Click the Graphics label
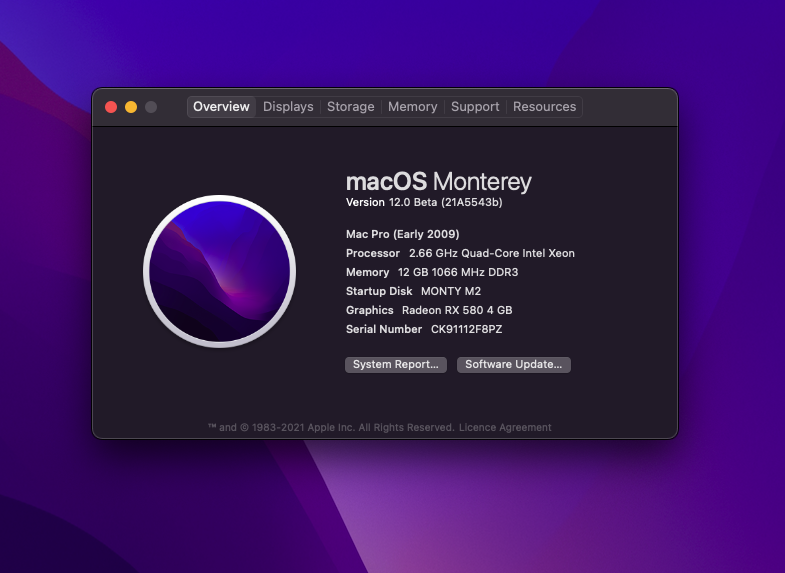This screenshot has width=785, height=573. (x=369, y=310)
